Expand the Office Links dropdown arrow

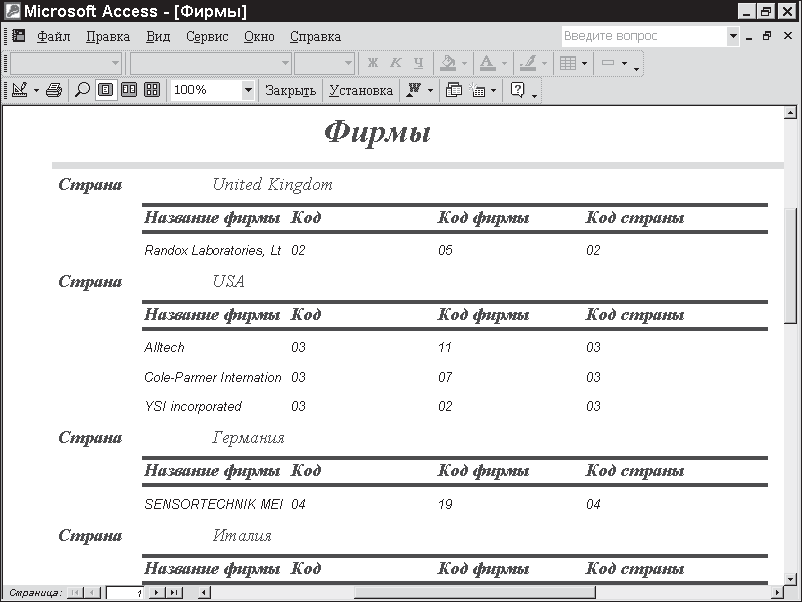point(431,90)
